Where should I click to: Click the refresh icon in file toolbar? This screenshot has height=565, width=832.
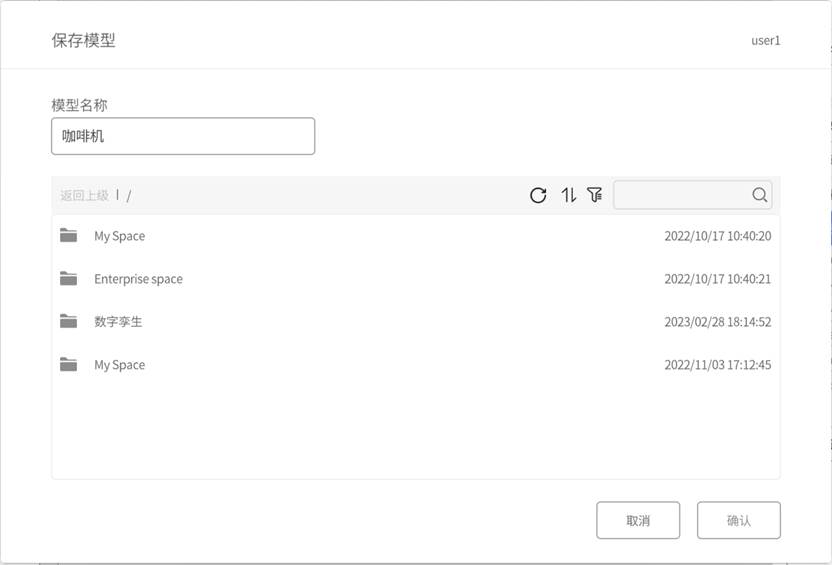[538, 195]
